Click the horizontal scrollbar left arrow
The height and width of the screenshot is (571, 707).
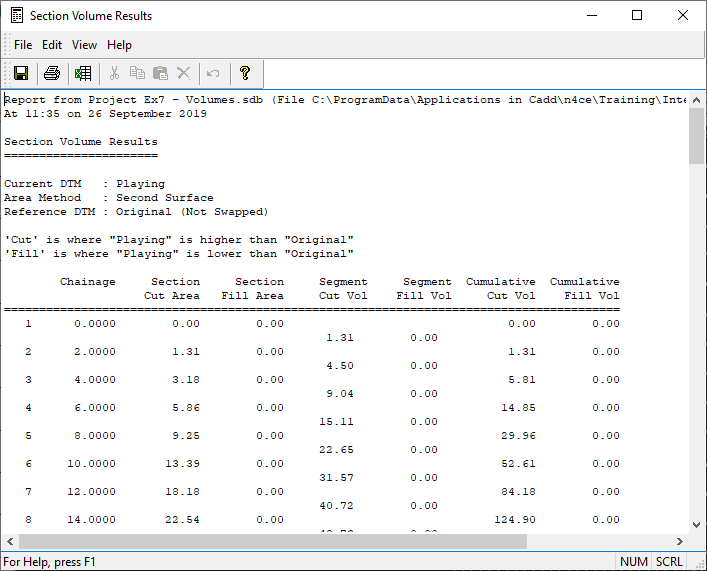[10, 541]
